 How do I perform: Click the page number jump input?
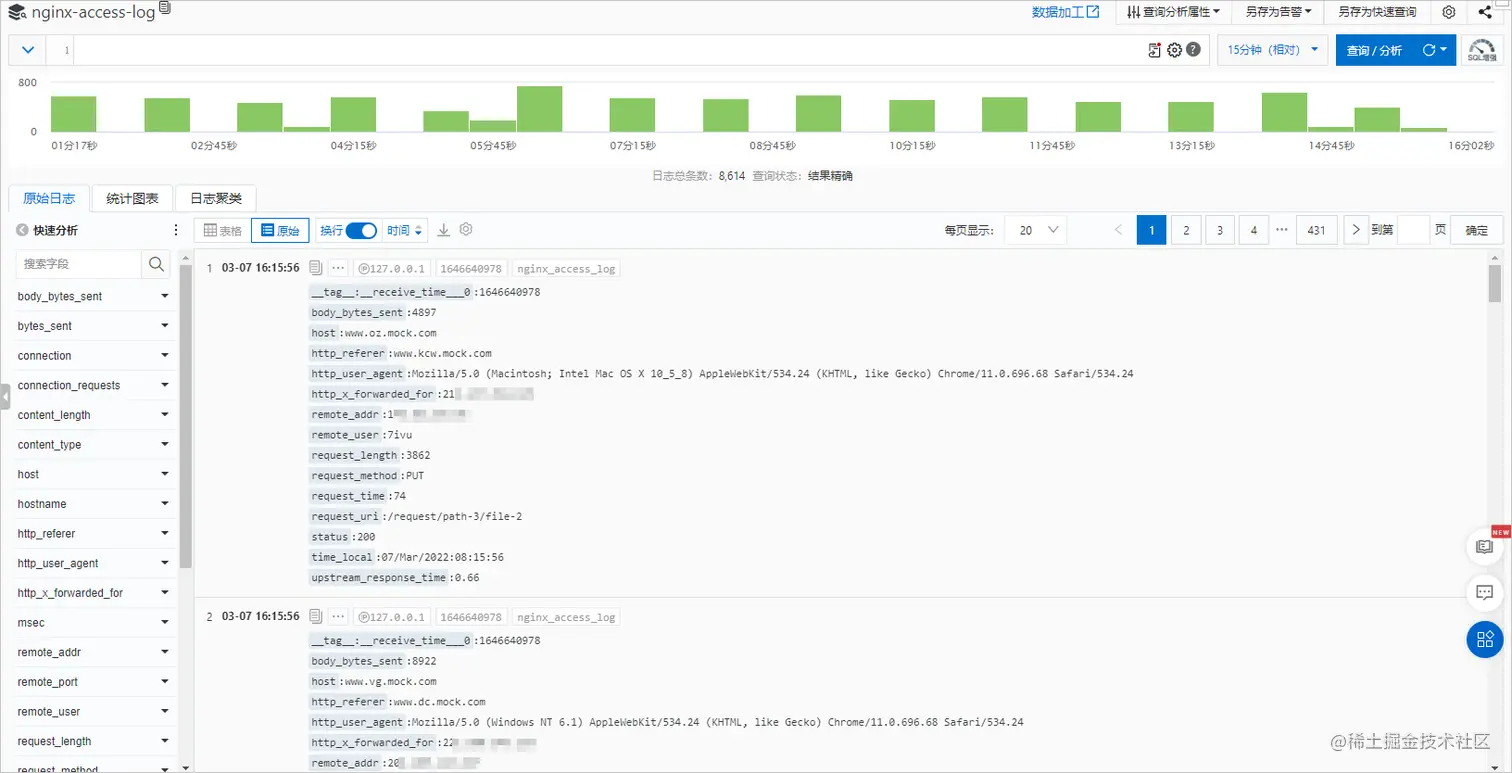[1413, 230]
